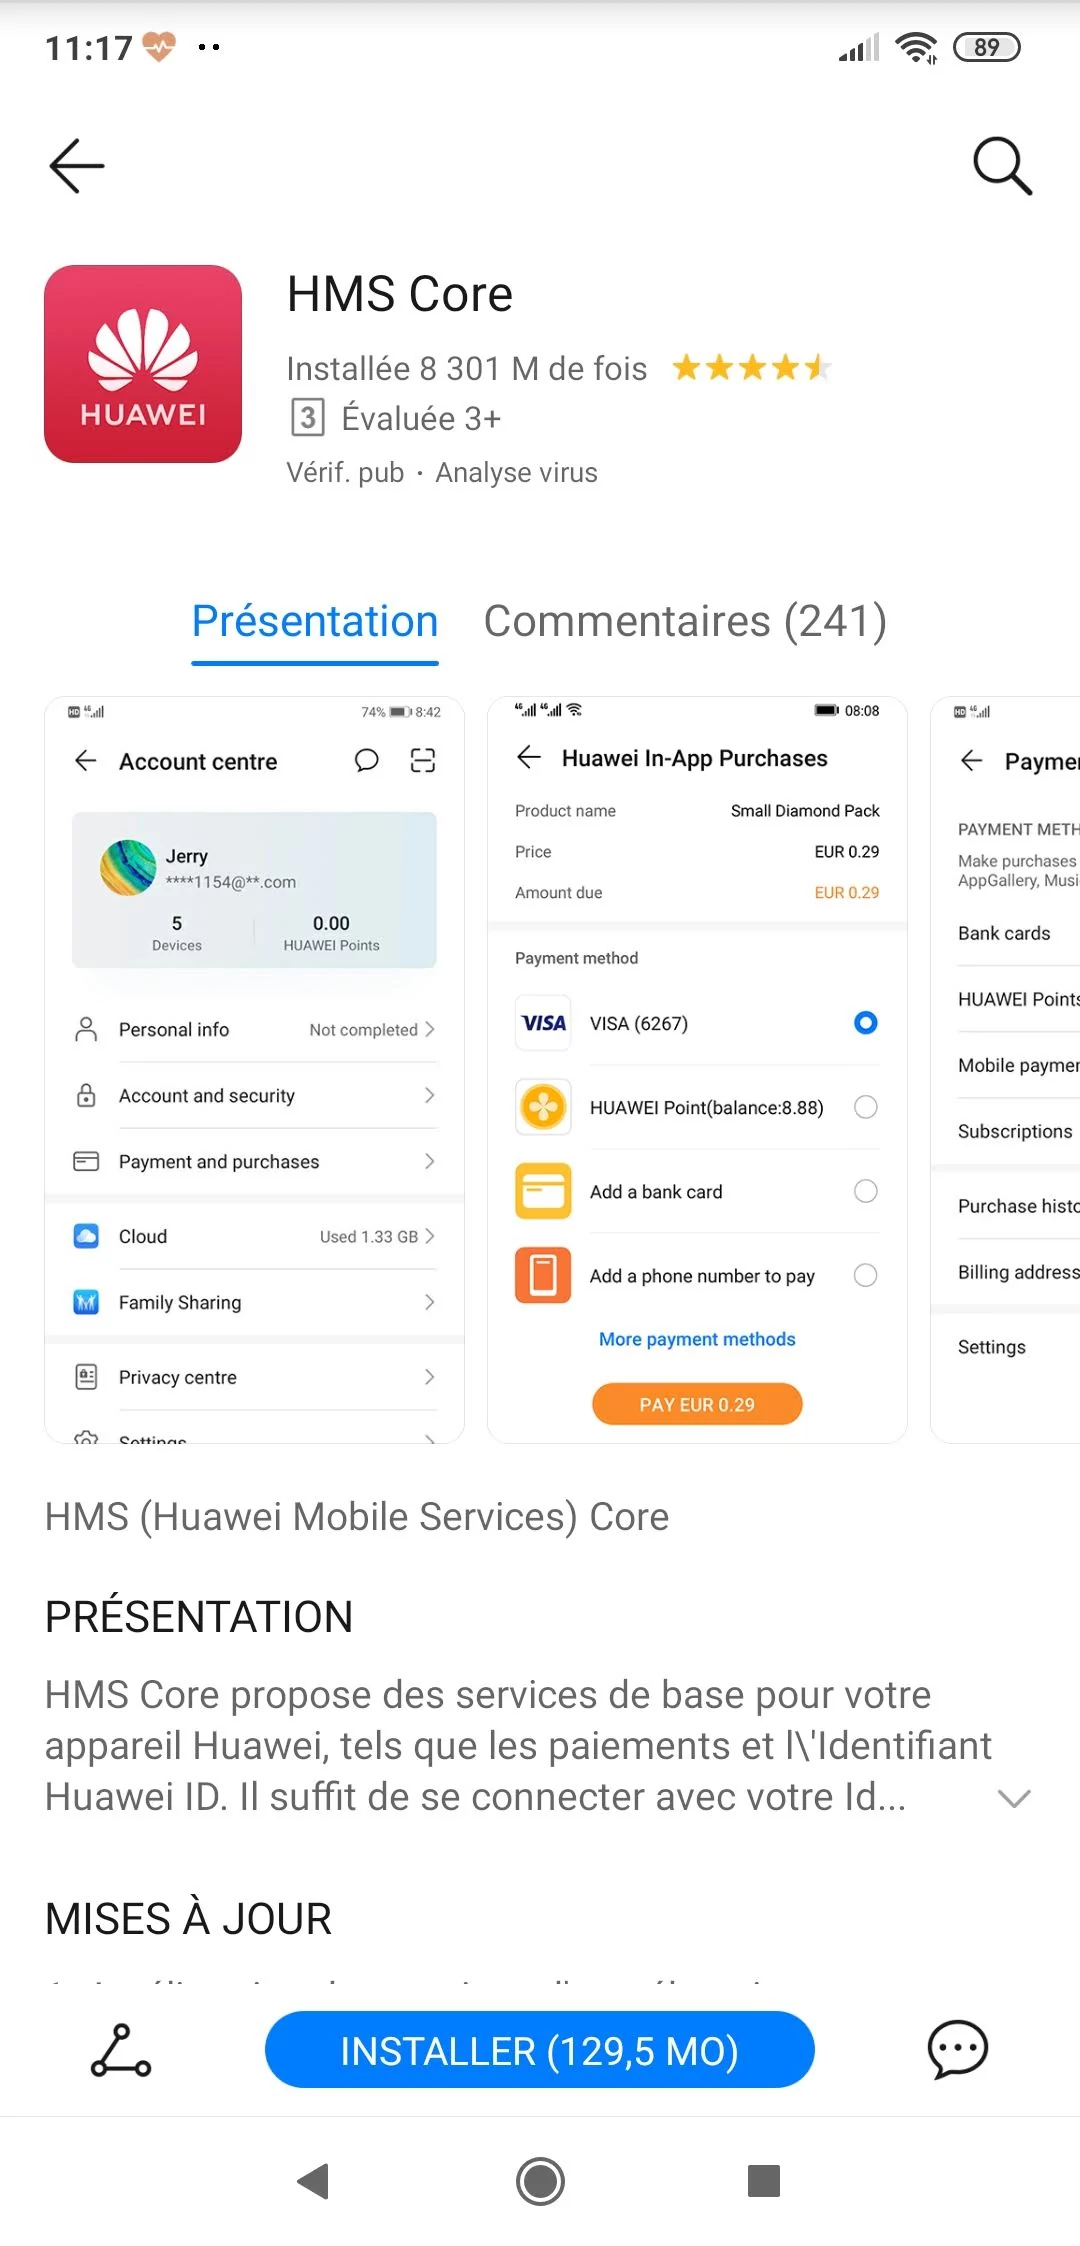The width and height of the screenshot is (1080, 2246).
Task: Open Account centre screenshot thumbnail
Action: [255, 1070]
